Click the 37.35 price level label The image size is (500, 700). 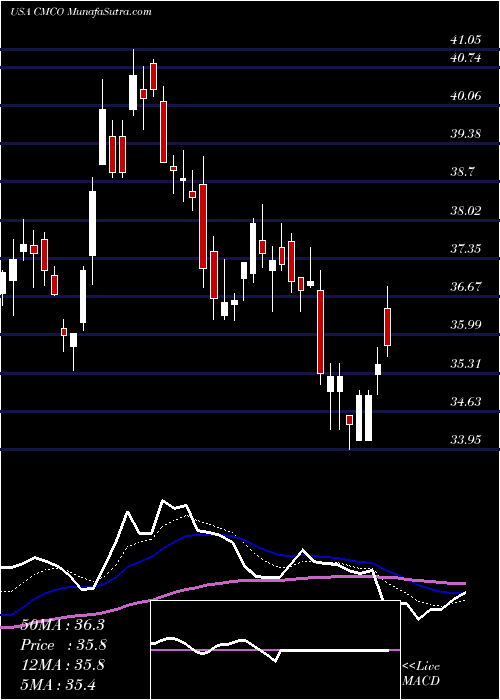click(466, 248)
